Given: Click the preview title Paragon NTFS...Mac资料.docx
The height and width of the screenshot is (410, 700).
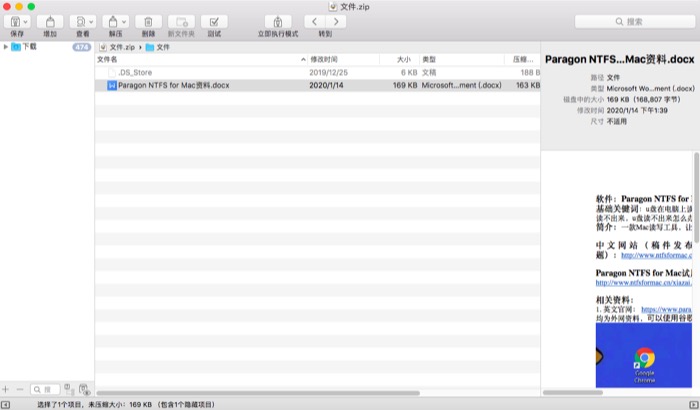Looking at the screenshot, I should point(620,59).
